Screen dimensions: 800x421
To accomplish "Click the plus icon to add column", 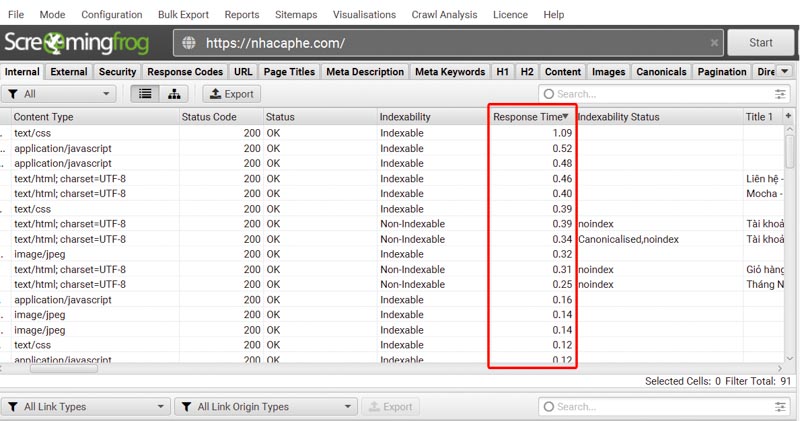I will [x=789, y=117].
